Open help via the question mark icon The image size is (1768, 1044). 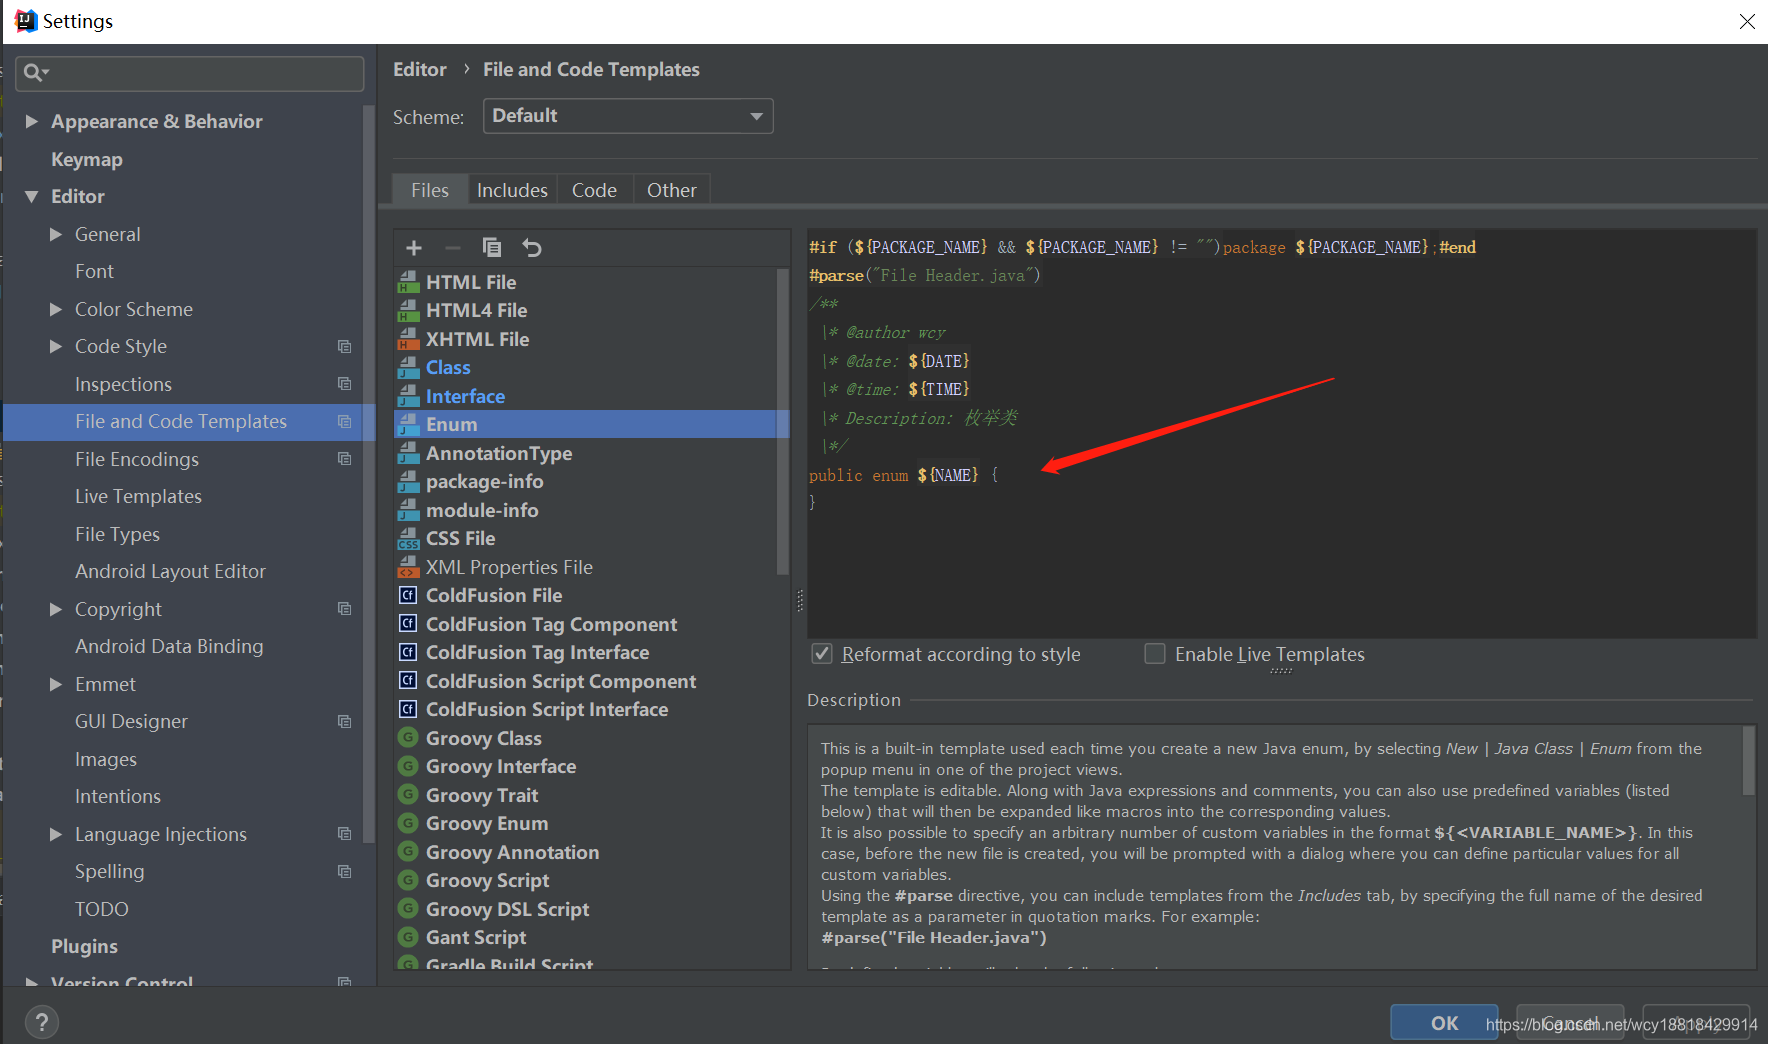41,1021
